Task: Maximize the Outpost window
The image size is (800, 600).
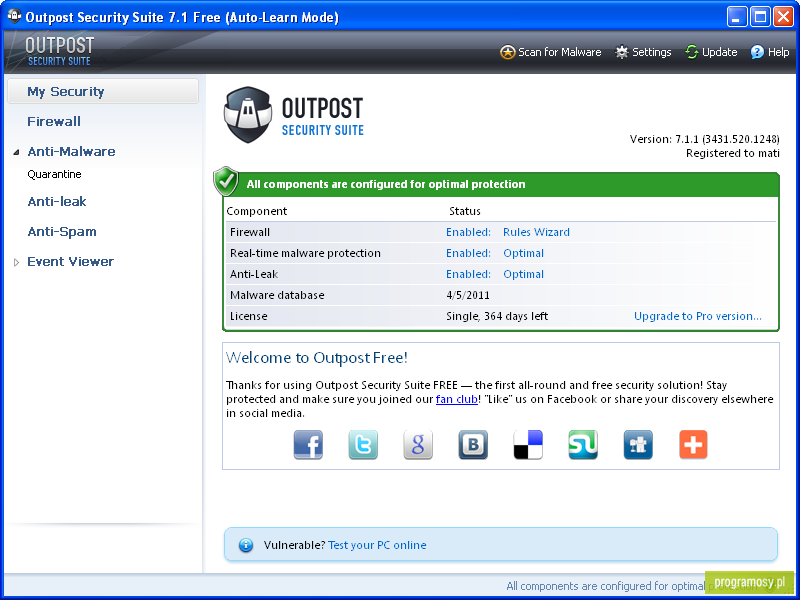Action: tap(760, 17)
